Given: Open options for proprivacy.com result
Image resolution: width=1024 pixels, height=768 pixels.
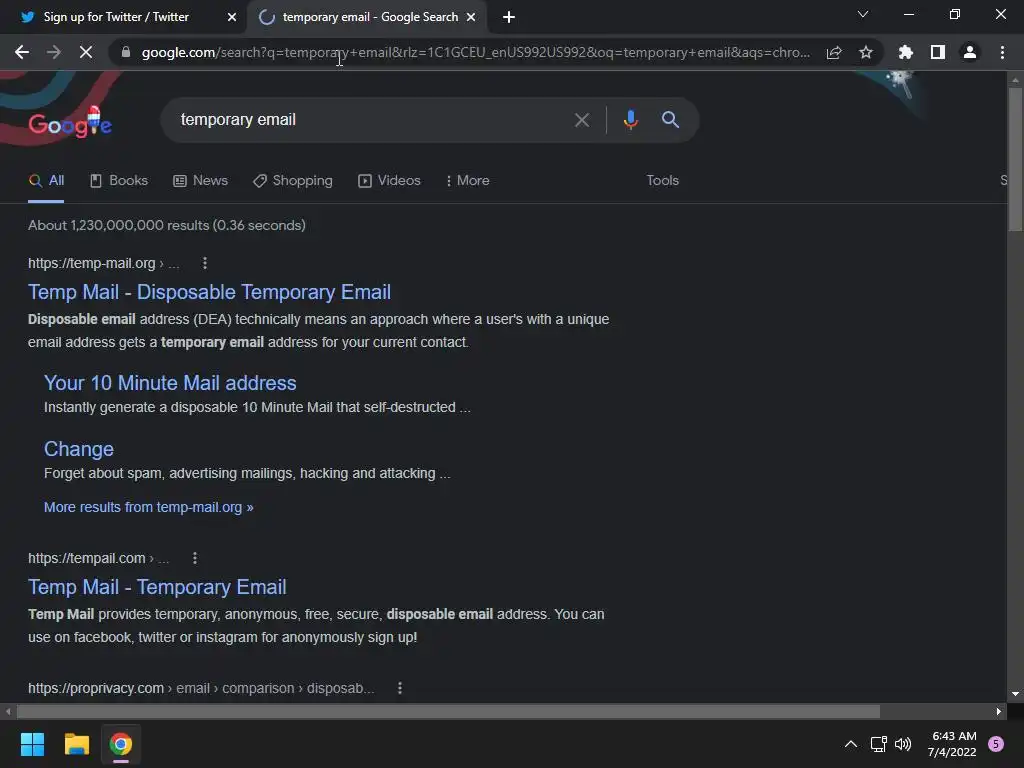Looking at the screenshot, I should tap(400, 688).
